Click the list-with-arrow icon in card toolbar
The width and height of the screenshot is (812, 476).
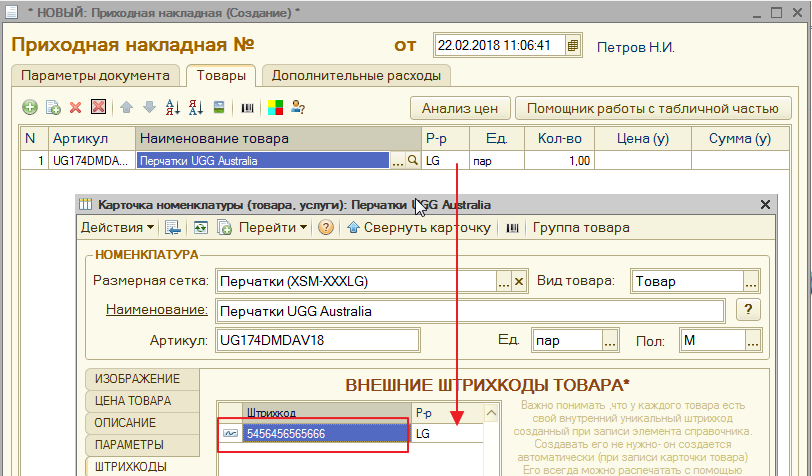(172, 227)
